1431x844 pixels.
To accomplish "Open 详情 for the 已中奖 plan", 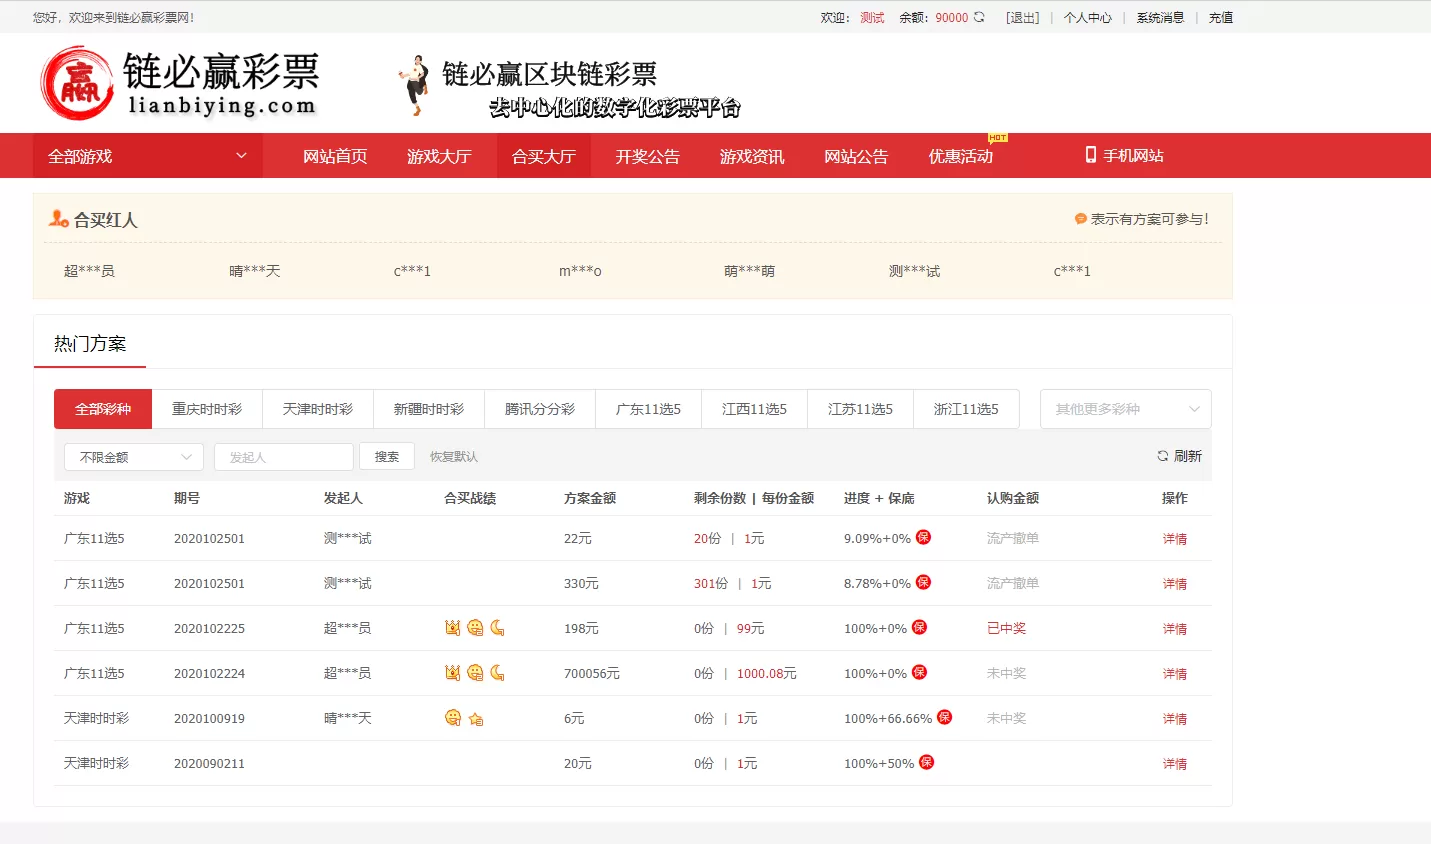I will click(1173, 628).
